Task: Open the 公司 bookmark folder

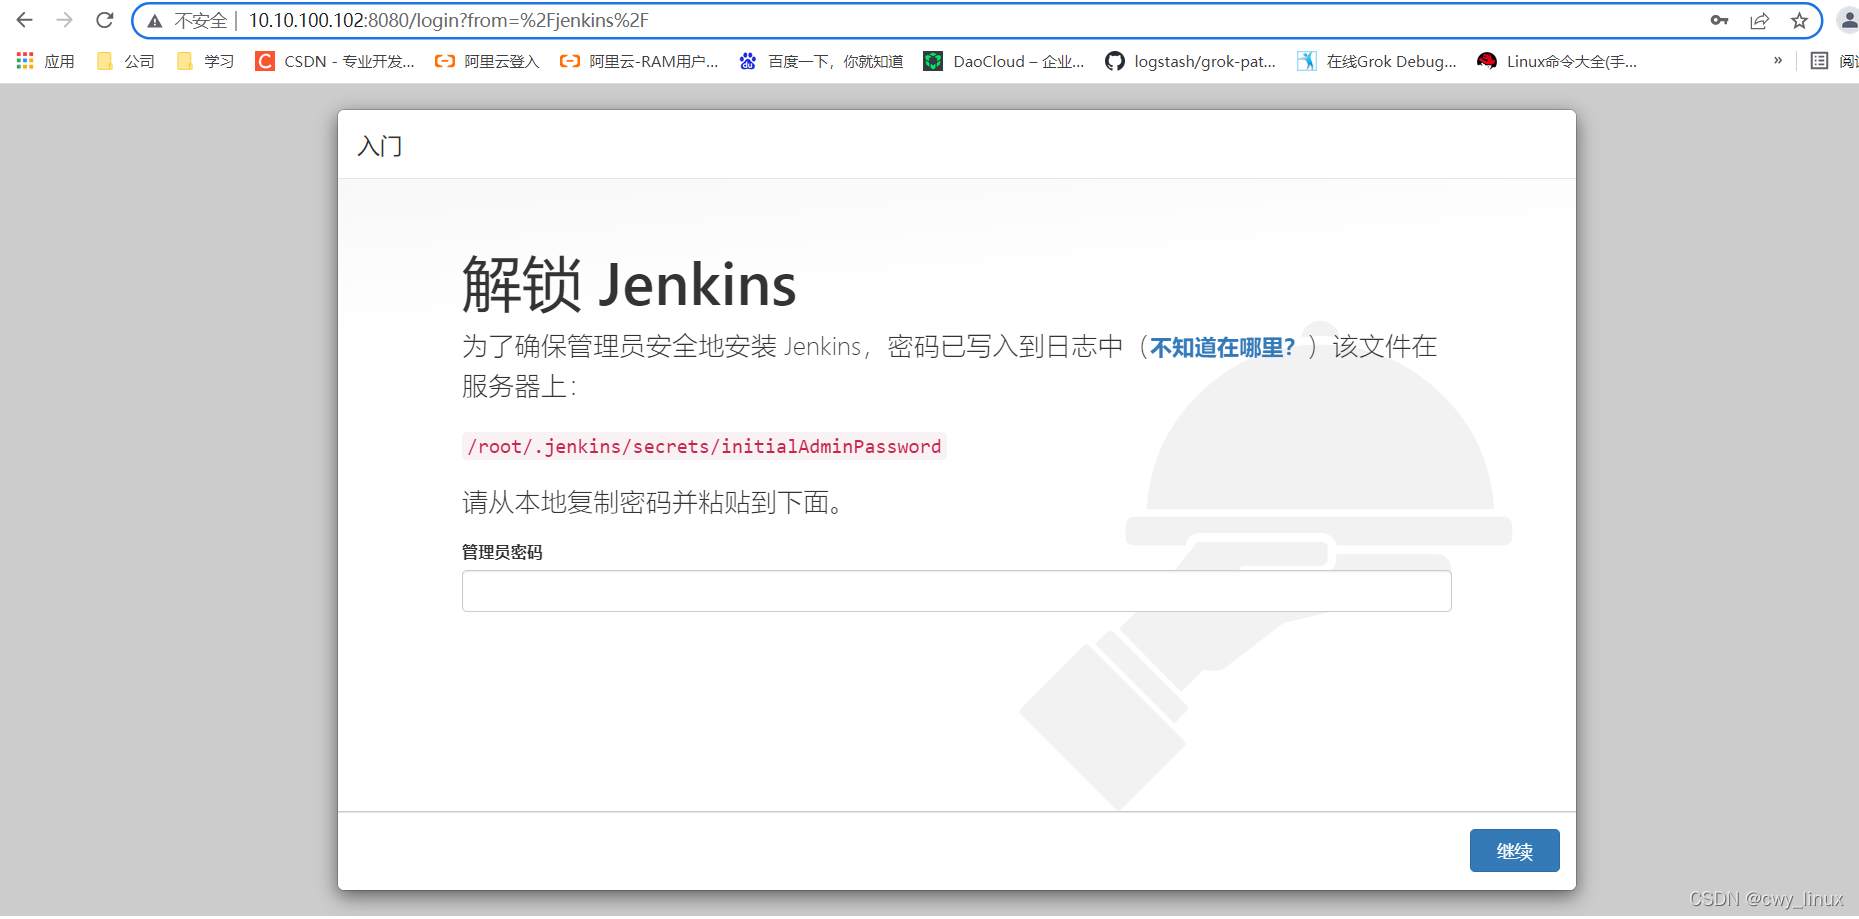Action: (x=126, y=61)
